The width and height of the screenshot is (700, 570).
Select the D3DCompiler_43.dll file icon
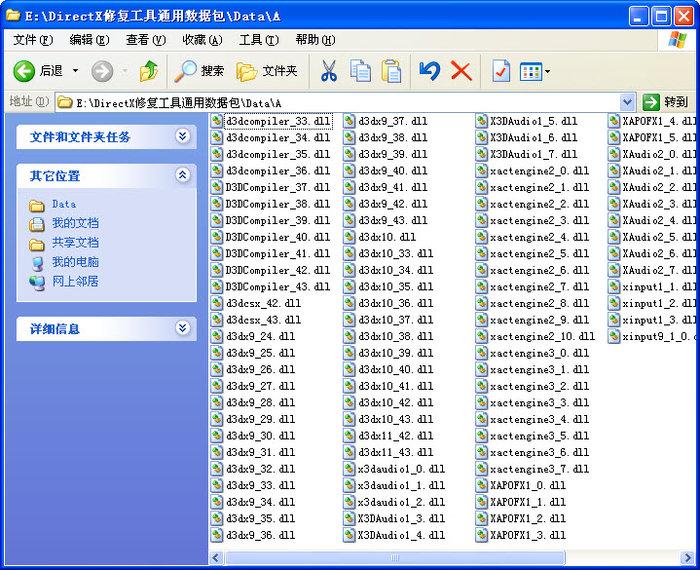[217, 287]
